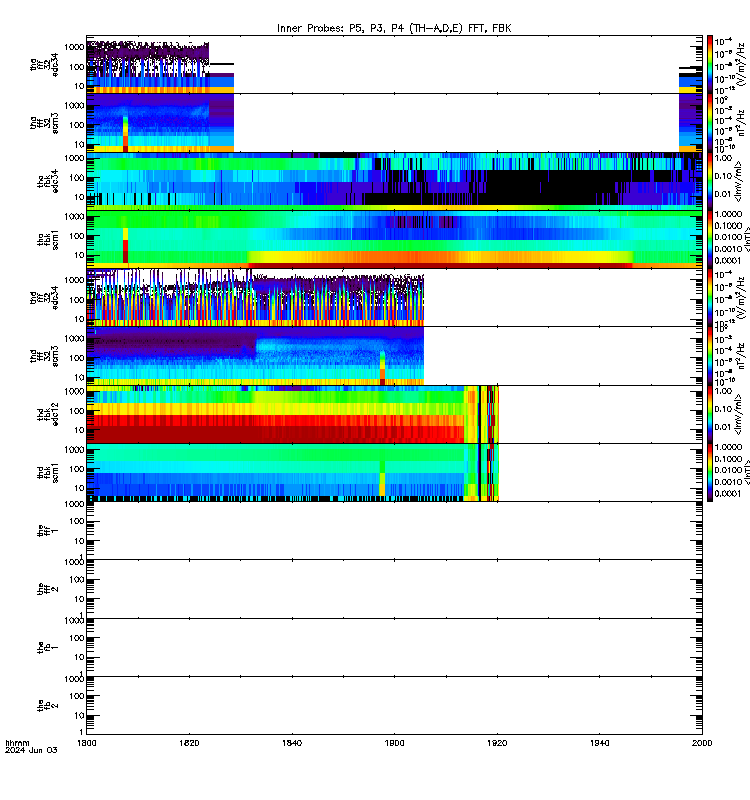Click the '1900' time axis label
The height and width of the screenshot is (800, 750).
394,743
